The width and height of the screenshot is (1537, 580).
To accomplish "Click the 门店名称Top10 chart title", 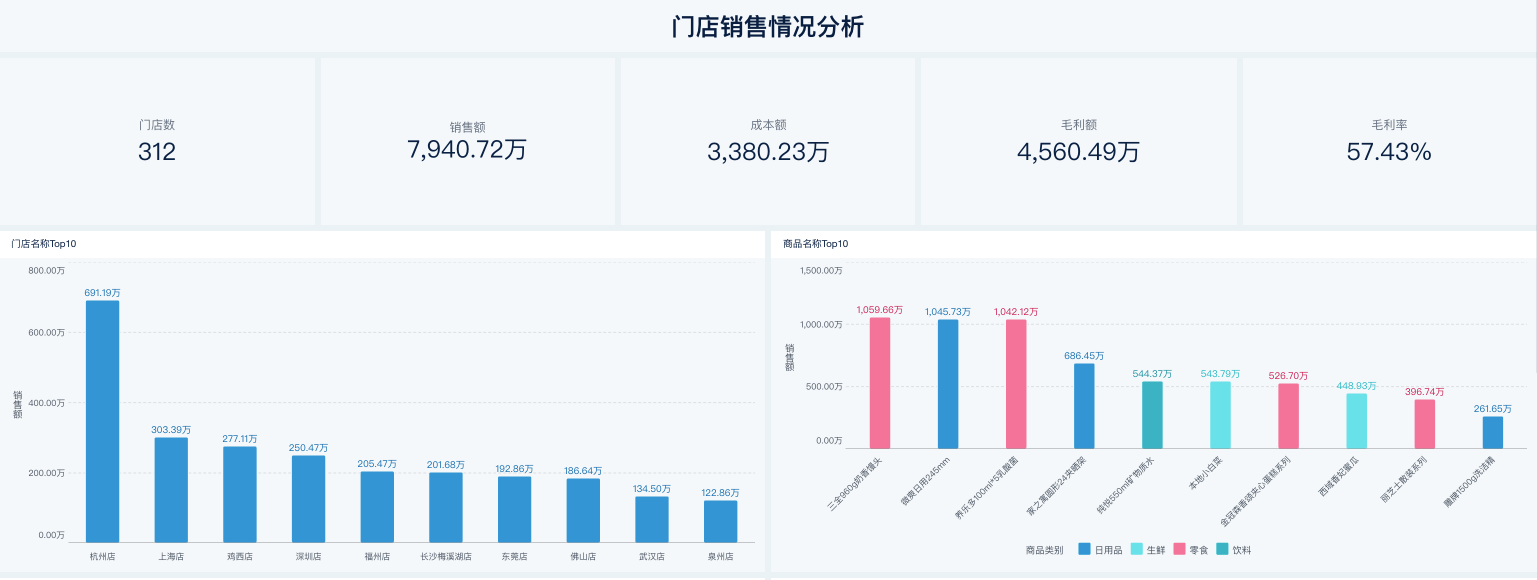I will click(x=44, y=243).
